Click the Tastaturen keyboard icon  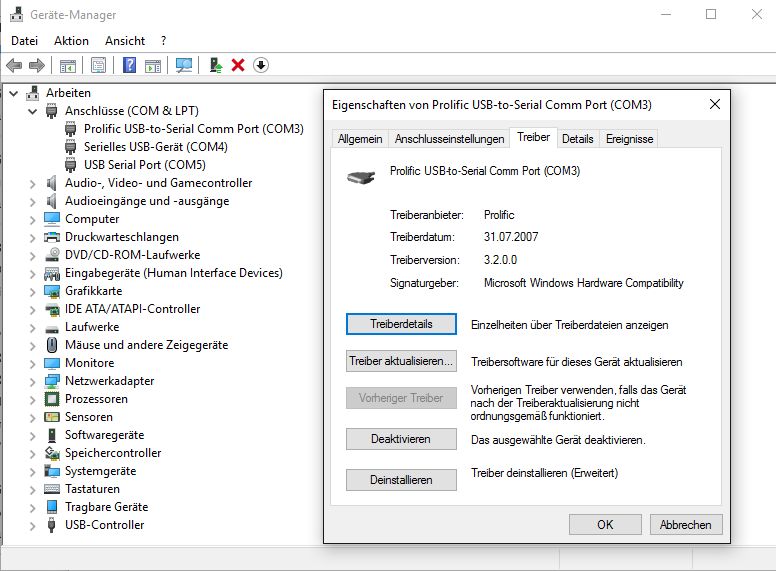coord(51,489)
